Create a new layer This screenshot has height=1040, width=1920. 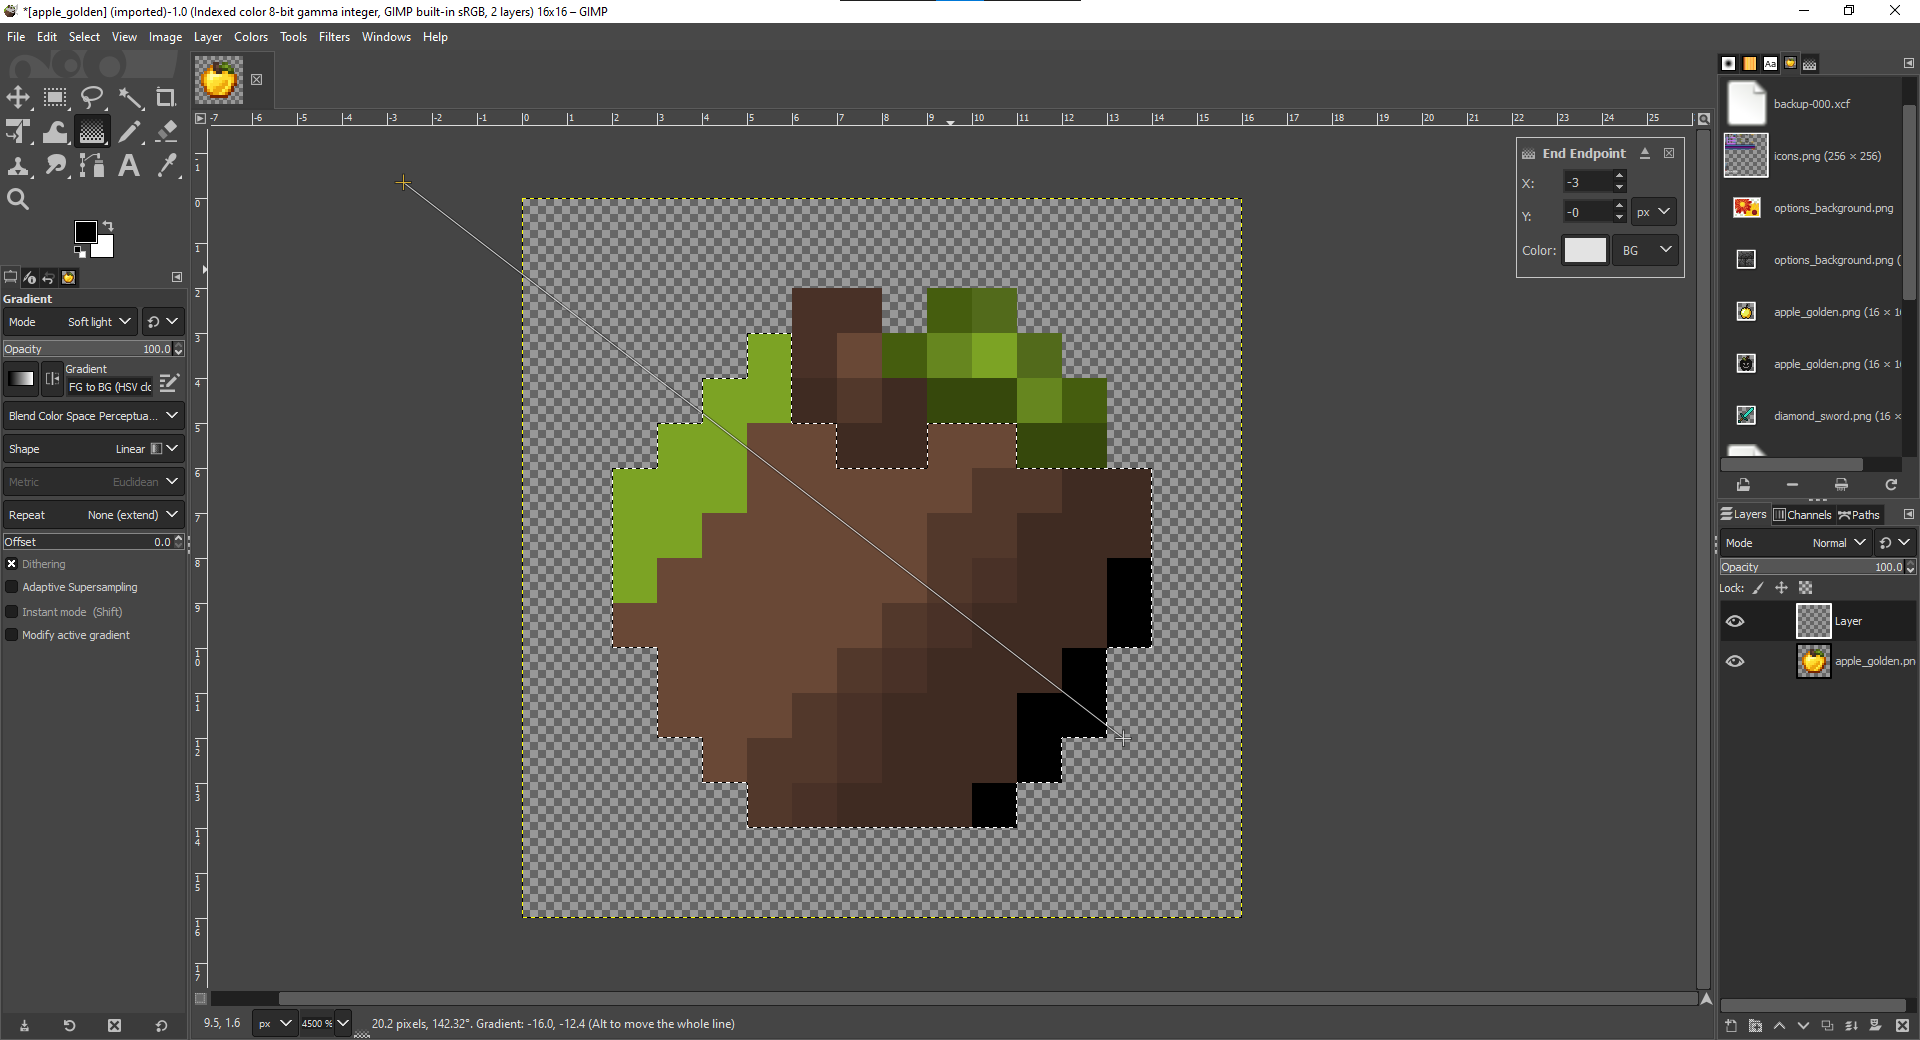(x=1731, y=1025)
